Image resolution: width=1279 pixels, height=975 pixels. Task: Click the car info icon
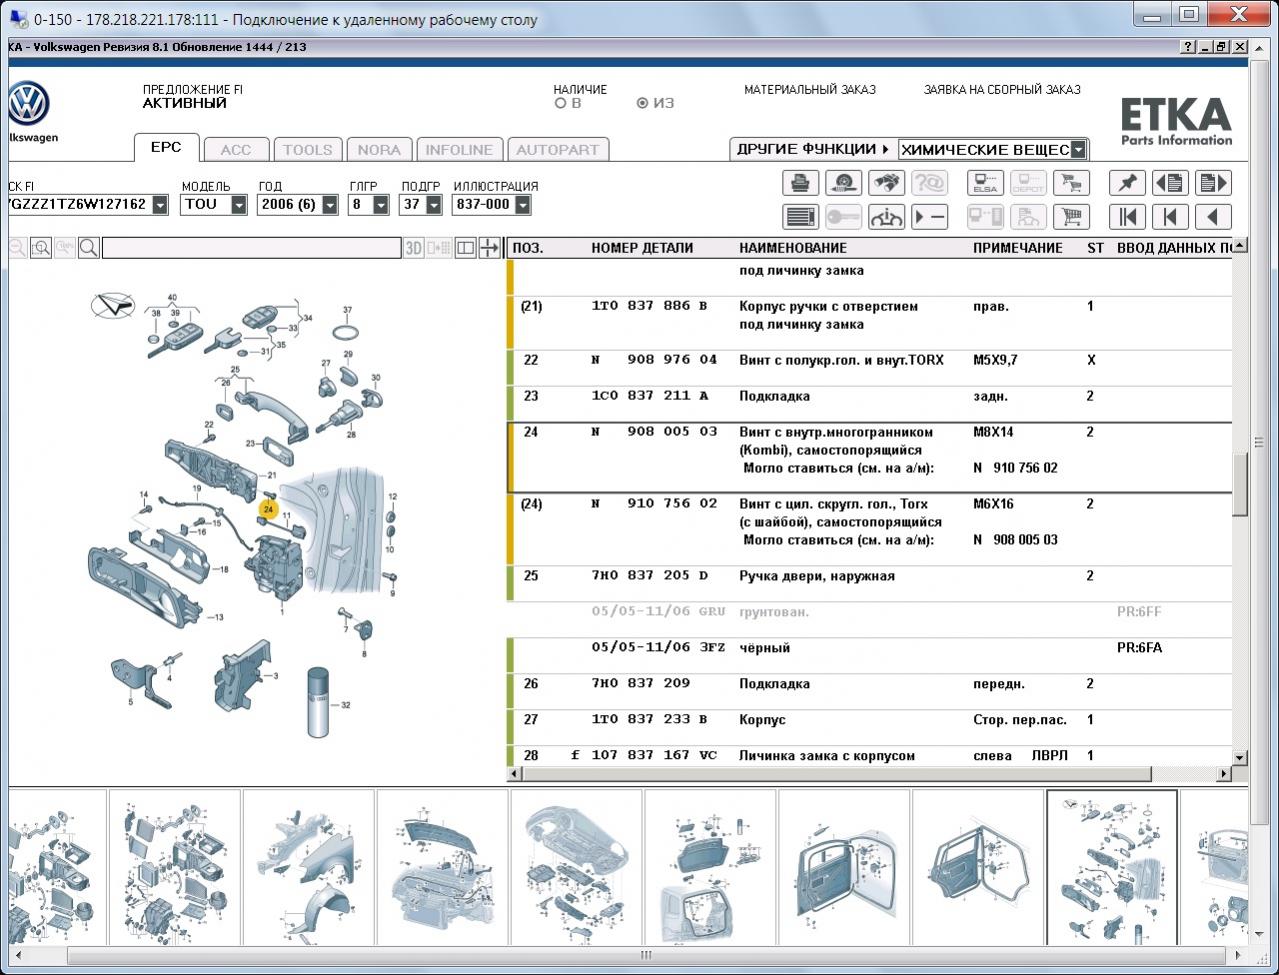click(886, 216)
